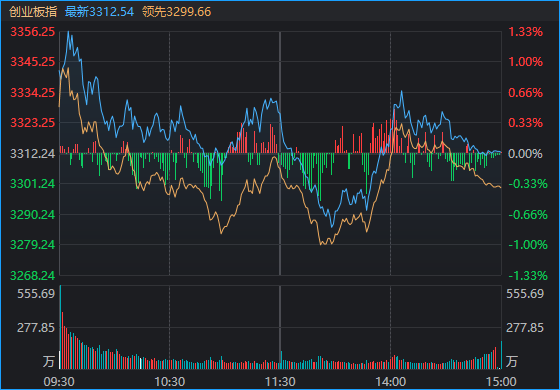Click the tallest opening volume bar at 09:30
The image size is (560, 390).
pos(60,327)
